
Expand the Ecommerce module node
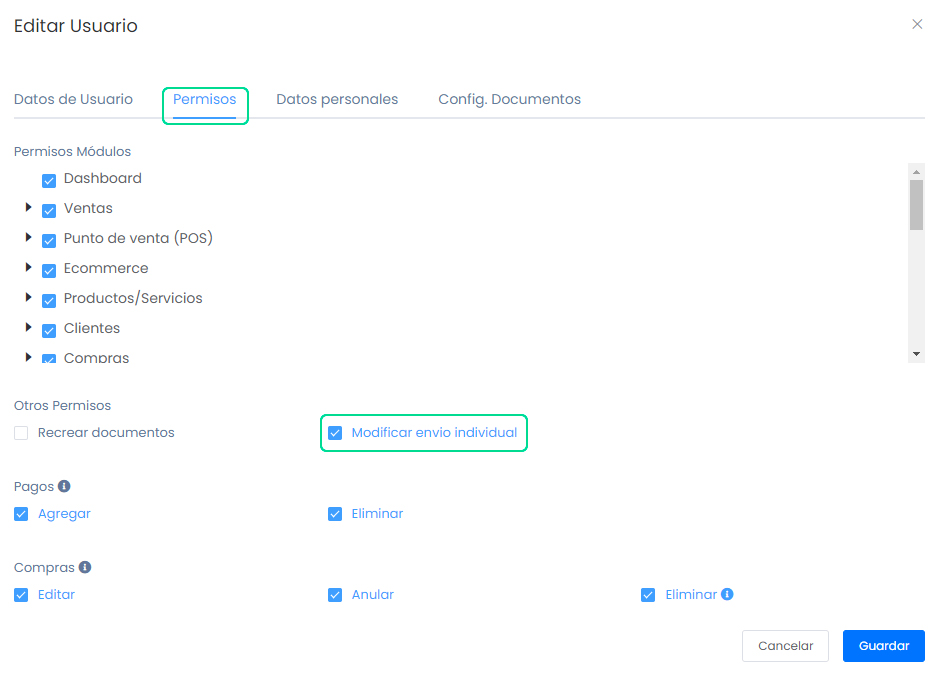[x=29, y=268]
